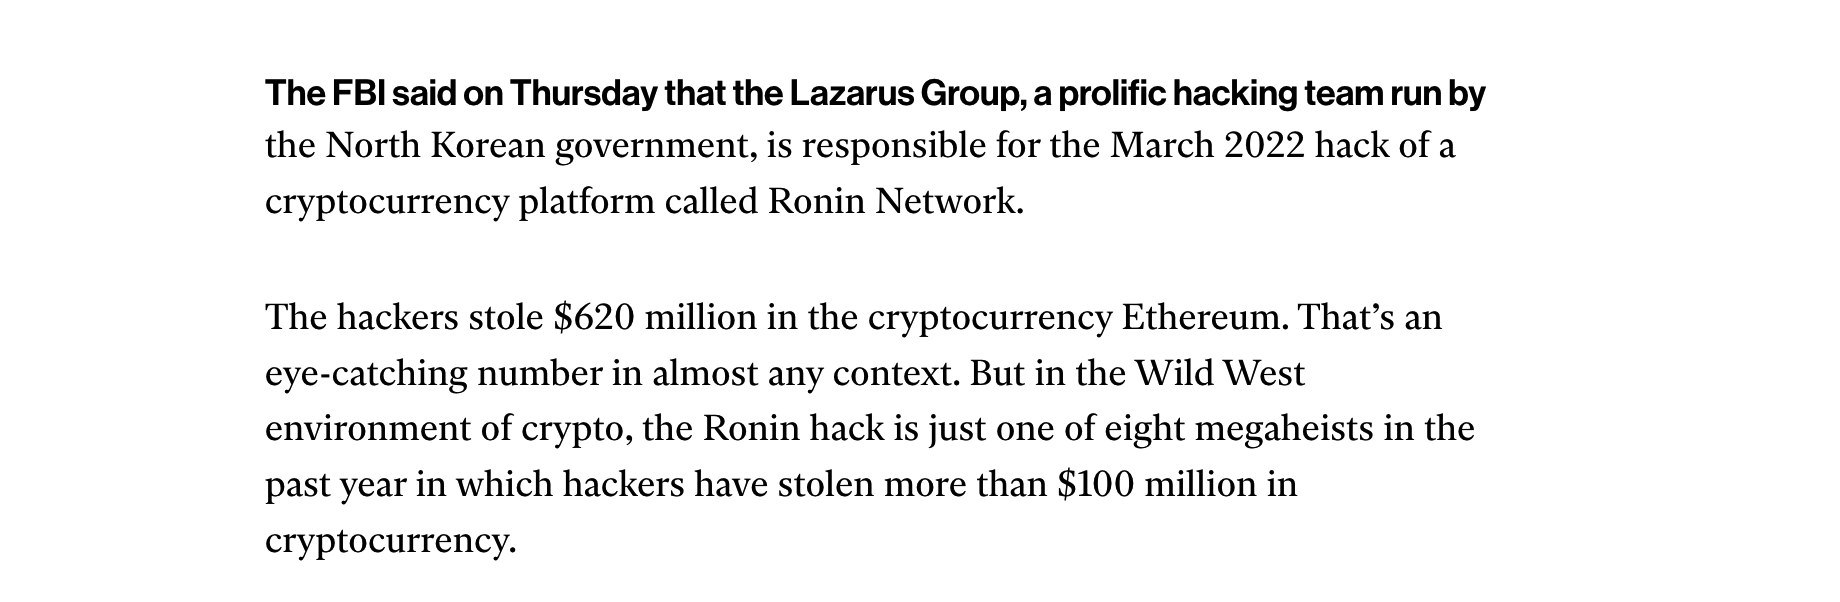Click the bold word "FBI"
This screenshot has height=602, width=1840.
click(x=355, y=94)
